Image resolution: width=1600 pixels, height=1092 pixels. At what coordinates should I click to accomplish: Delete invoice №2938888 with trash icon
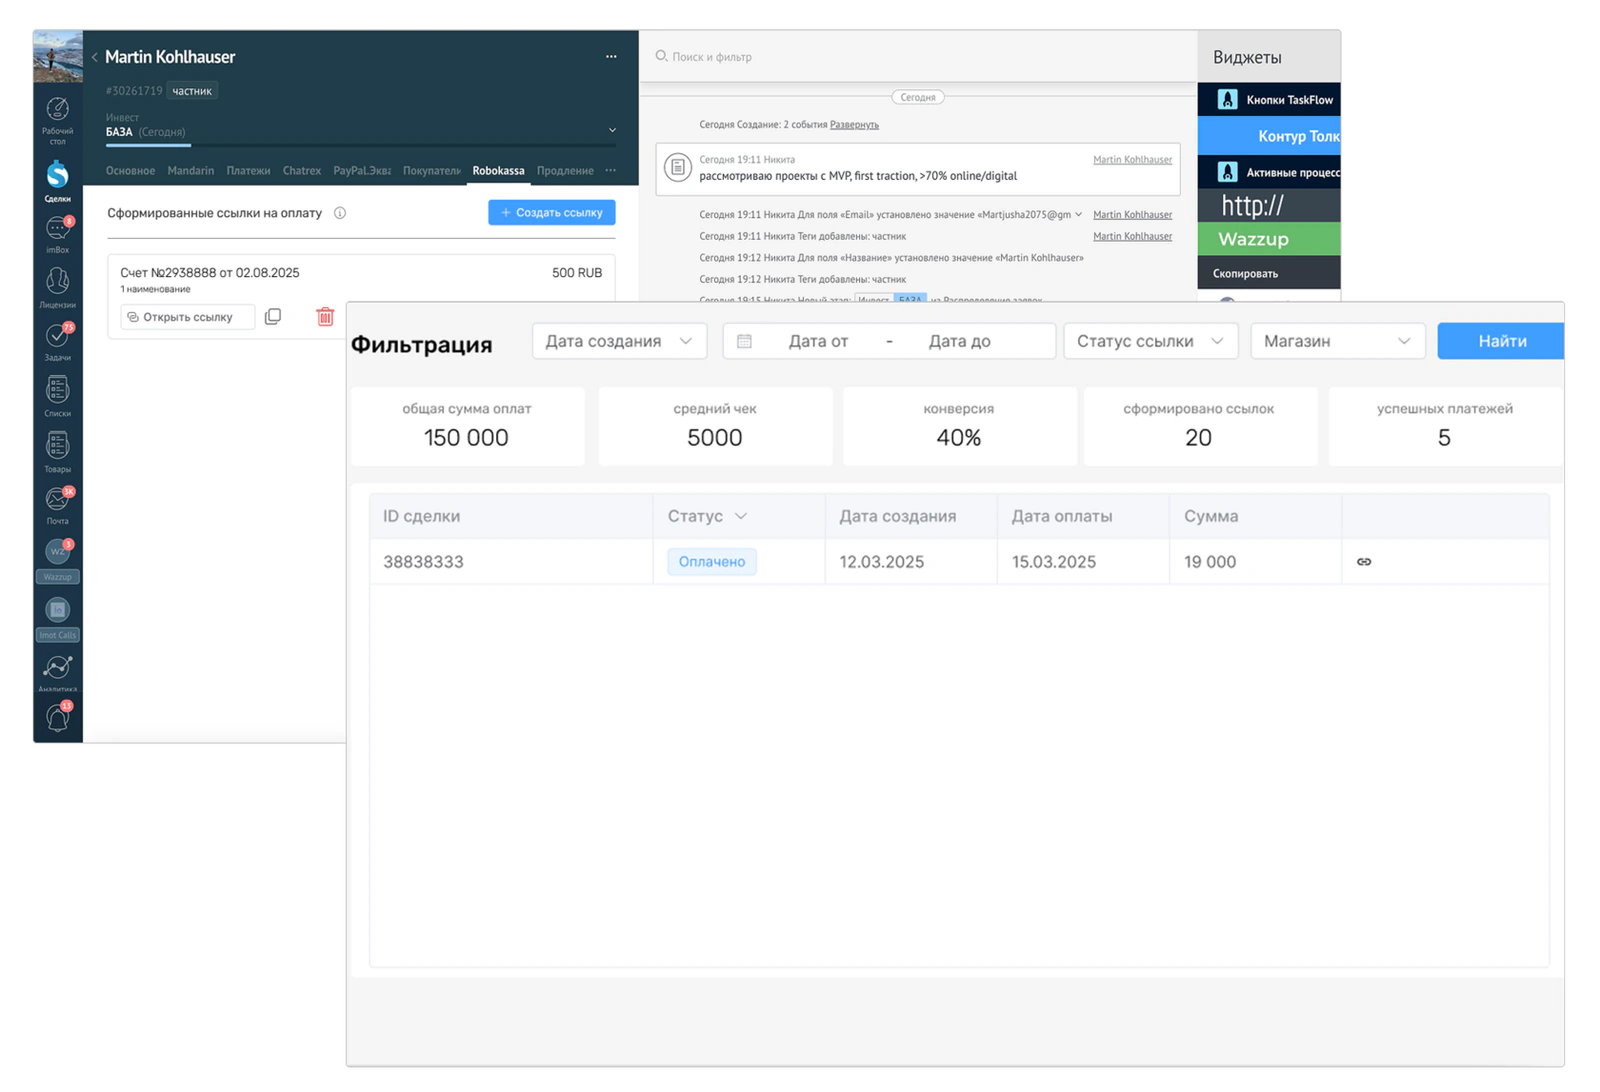click(x=325, y=317)
